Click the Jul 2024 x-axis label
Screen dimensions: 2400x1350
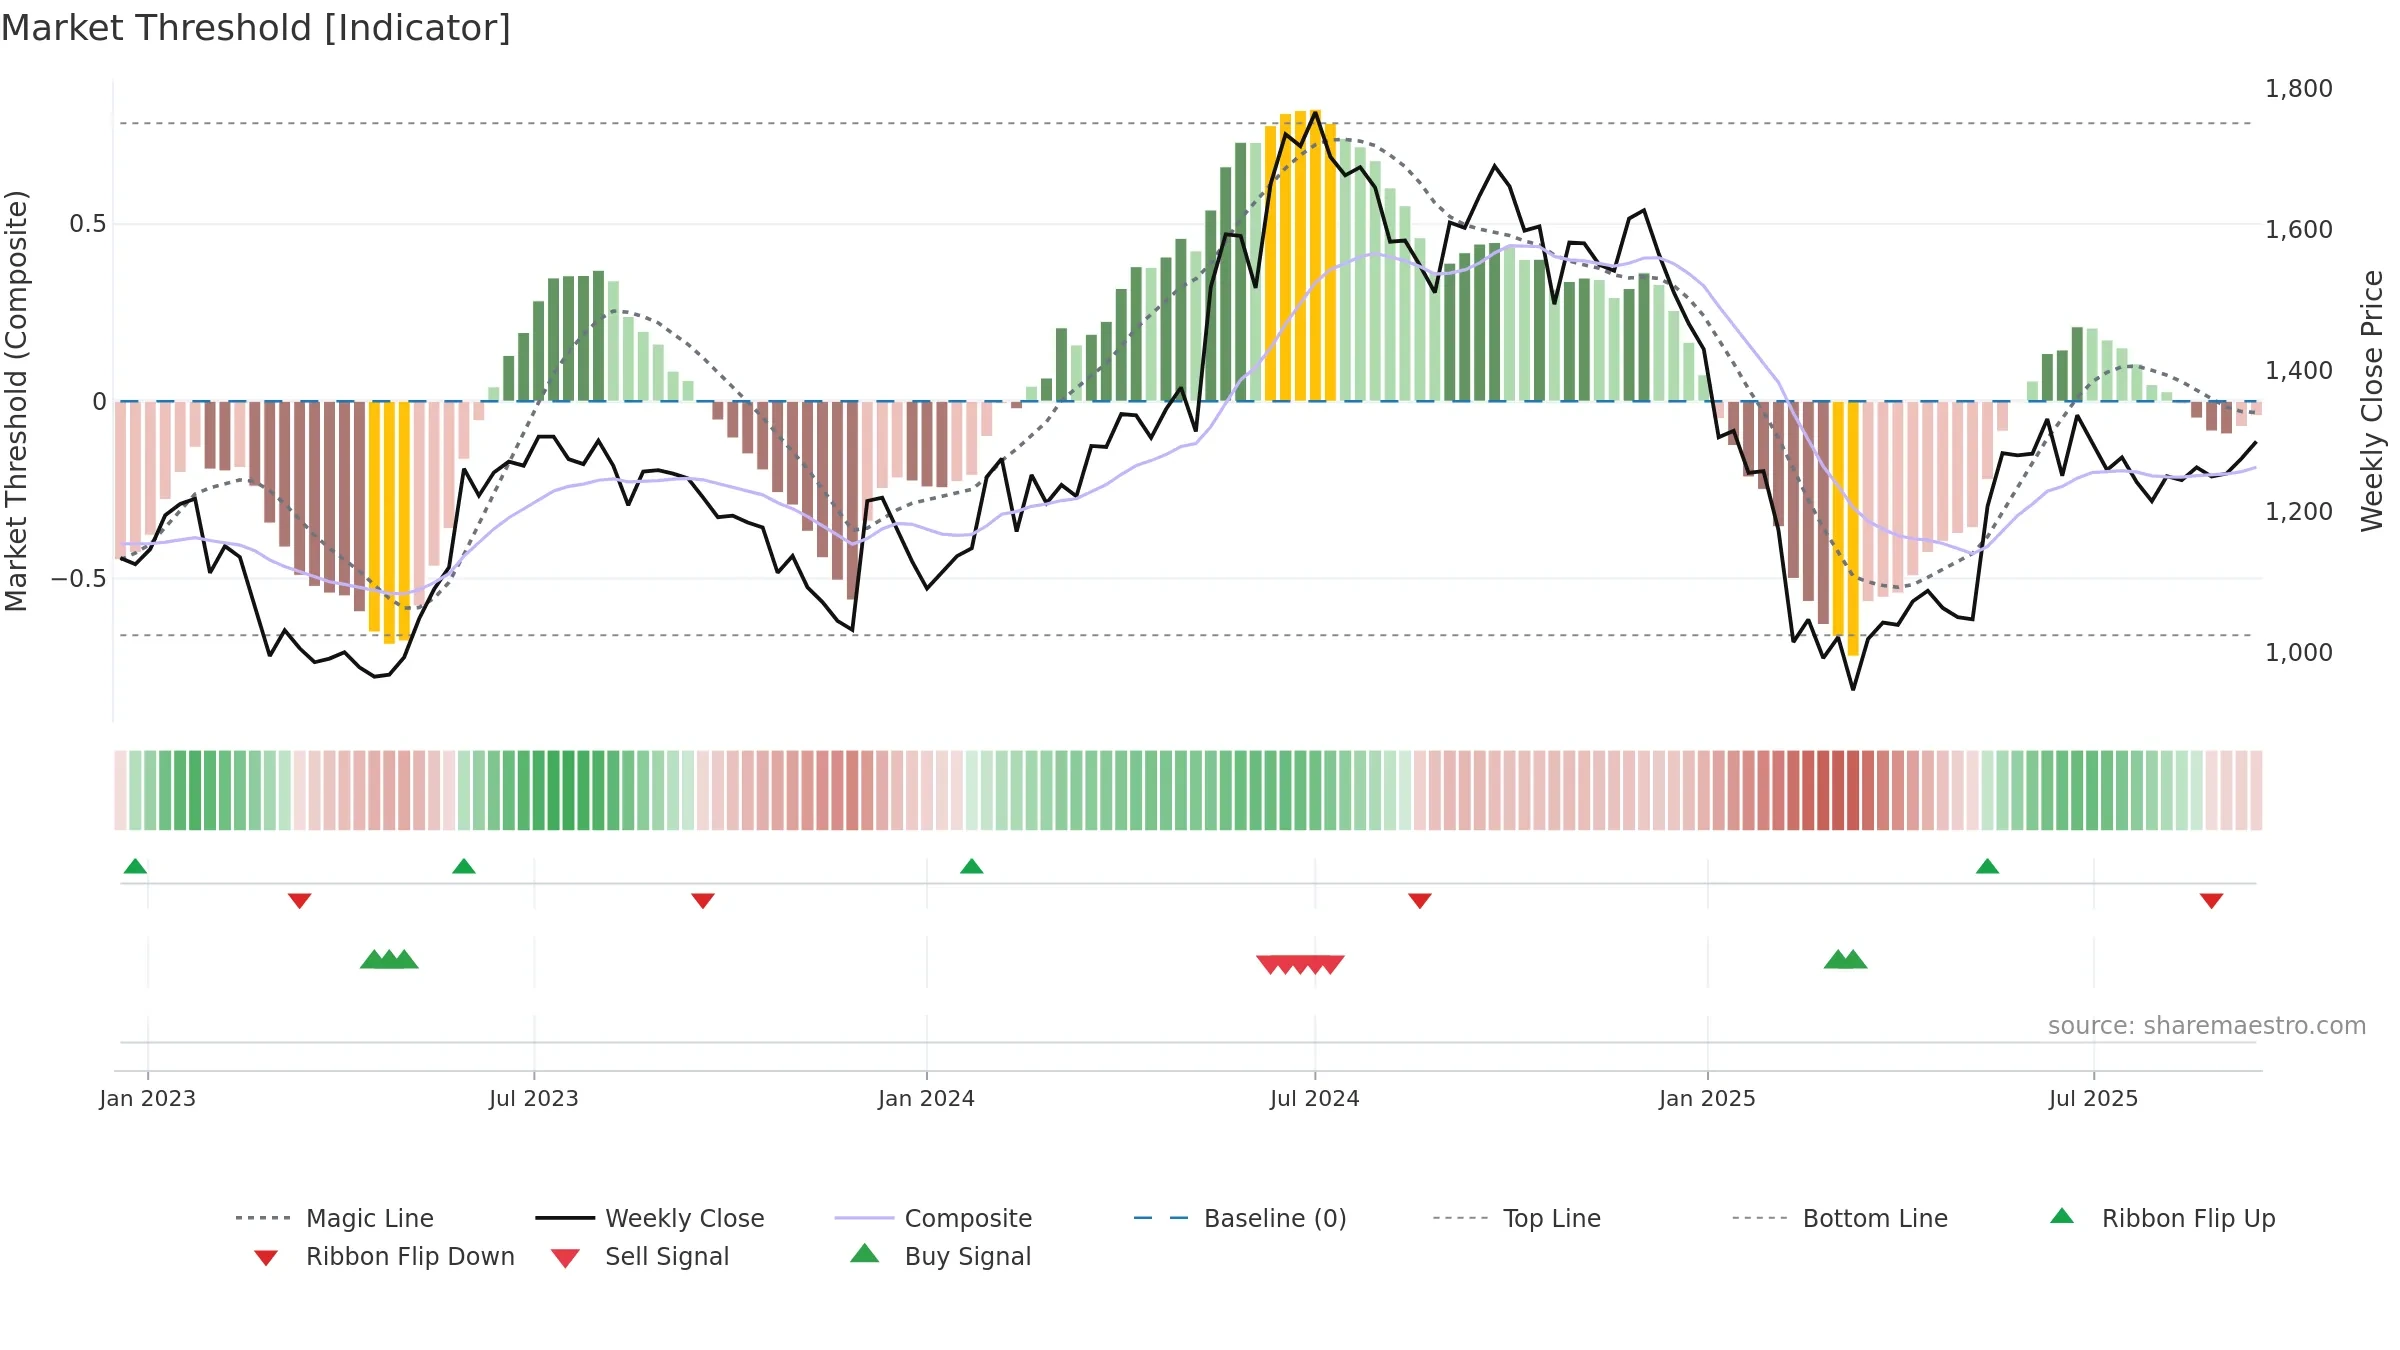pyautogui.click(x=1315, y=1098)
